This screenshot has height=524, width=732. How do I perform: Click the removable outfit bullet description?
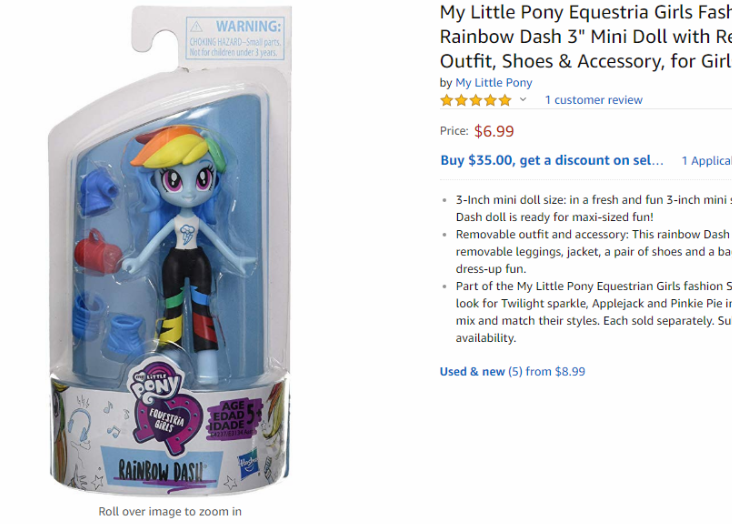tap(593, 252)
